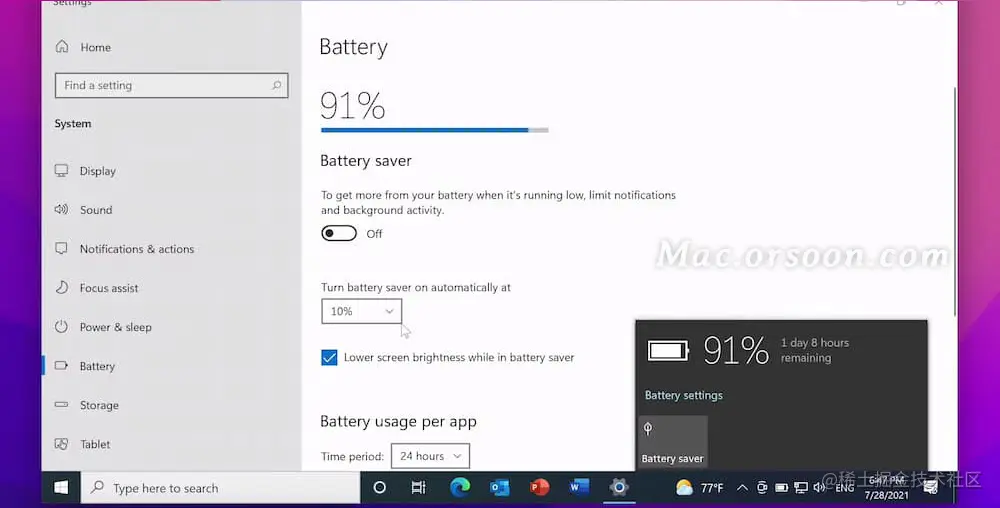Click the Task View icon

[418, 488]
